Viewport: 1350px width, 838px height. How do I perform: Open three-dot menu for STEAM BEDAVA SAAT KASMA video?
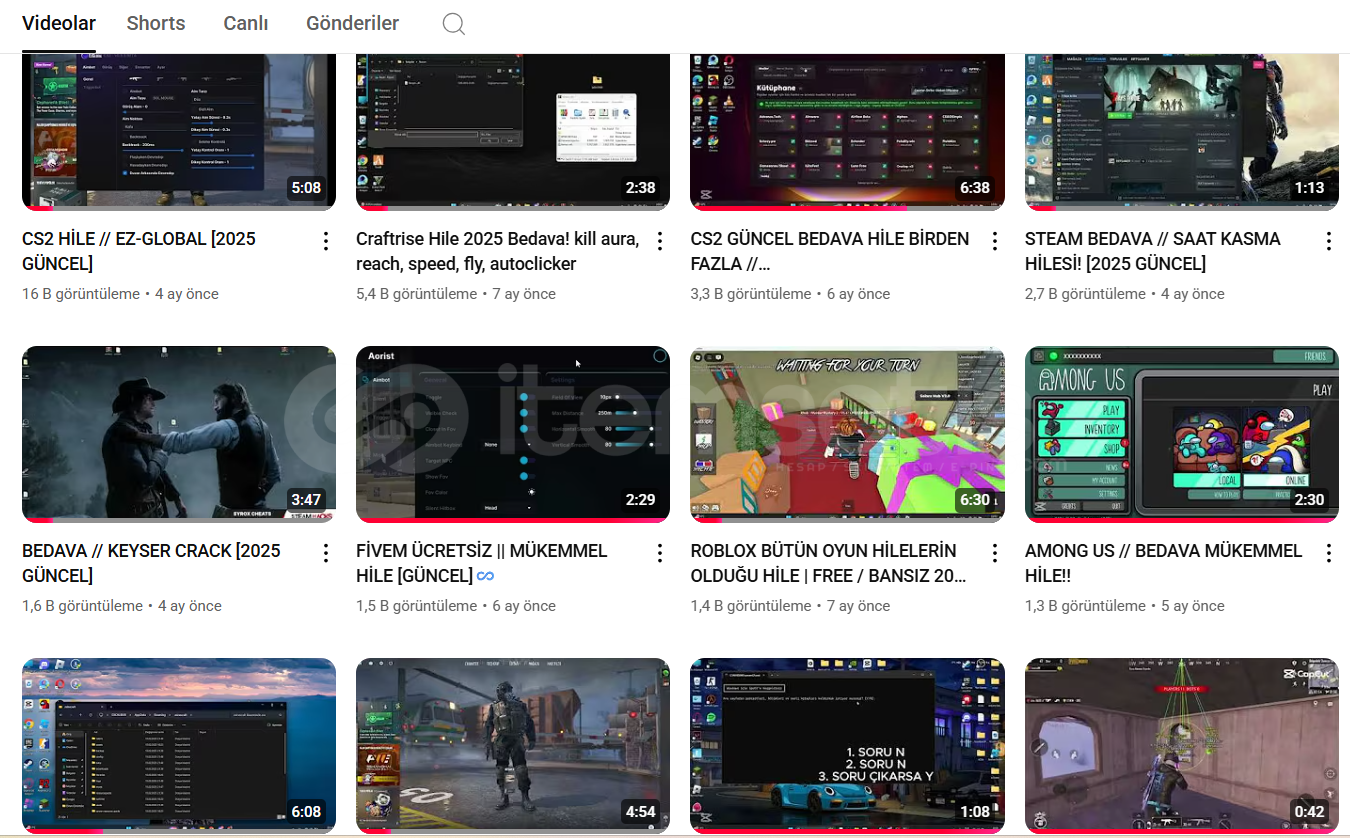tap(1328, 241)
